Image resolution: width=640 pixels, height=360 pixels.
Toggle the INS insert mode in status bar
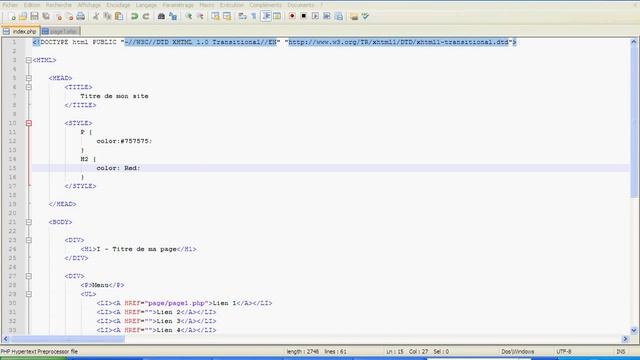pyautogui.click(x=621, y=351)
